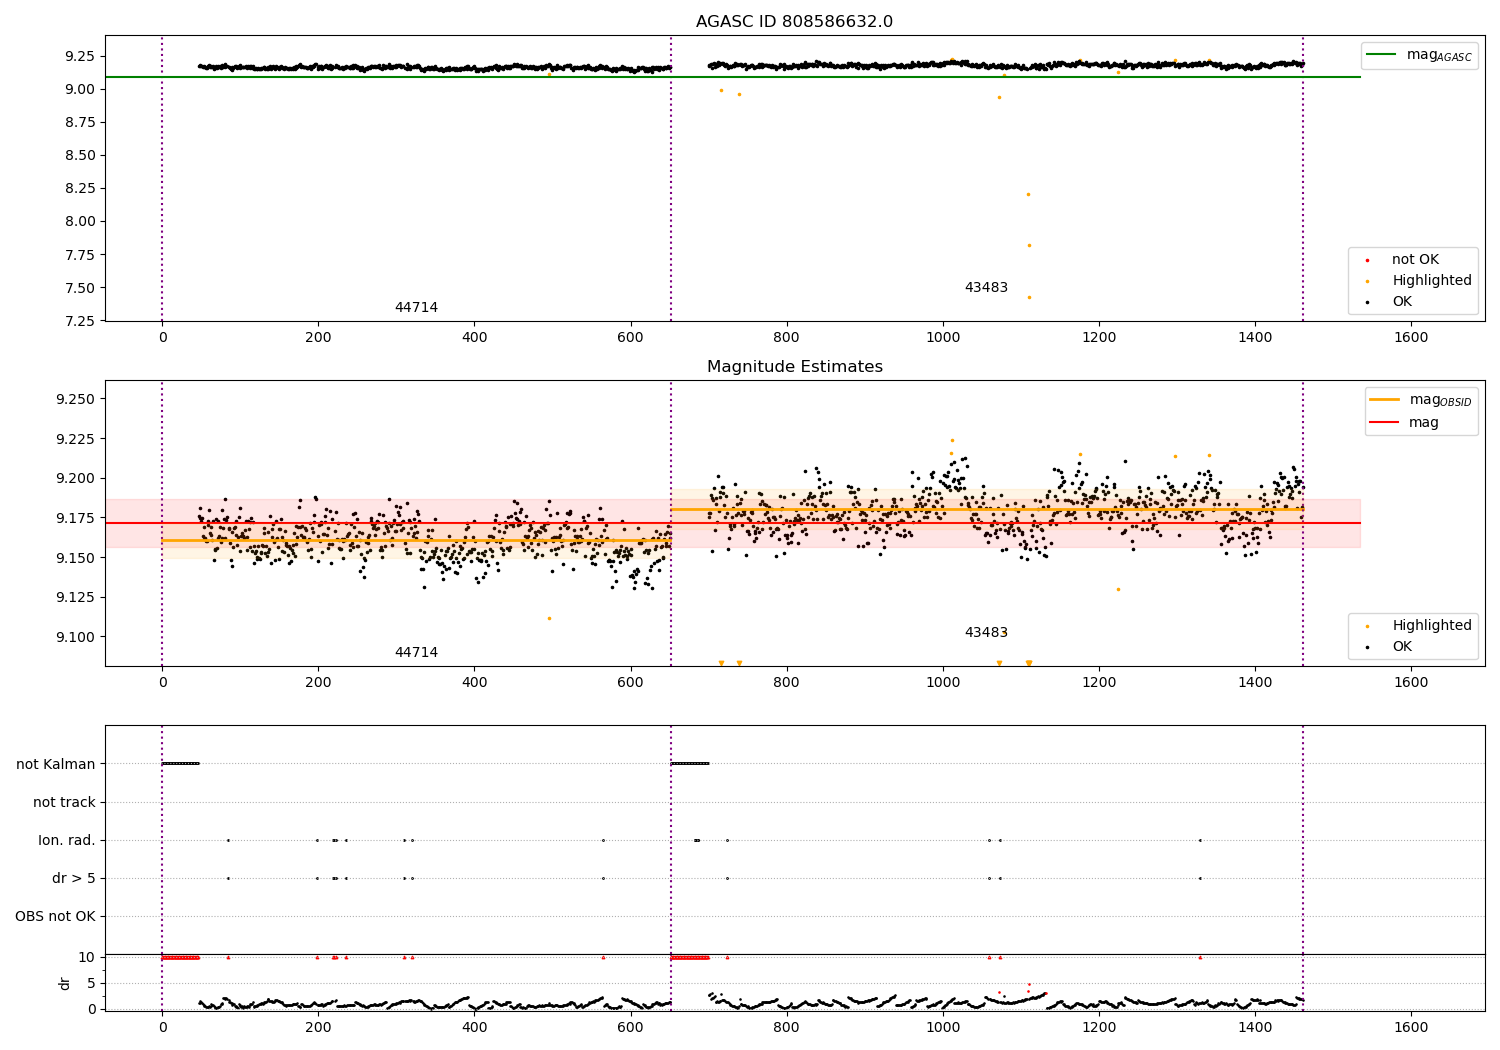Screen dimensions: 1500x1050
Task: Click the 9.250 tick on middle plot y-axis
Action: 75,399
